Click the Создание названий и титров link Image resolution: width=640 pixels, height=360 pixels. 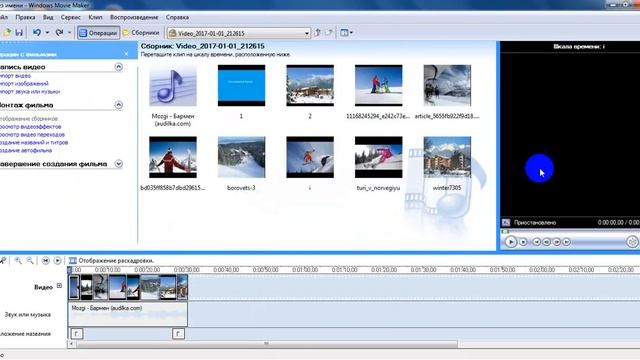(x=34, y=142)
